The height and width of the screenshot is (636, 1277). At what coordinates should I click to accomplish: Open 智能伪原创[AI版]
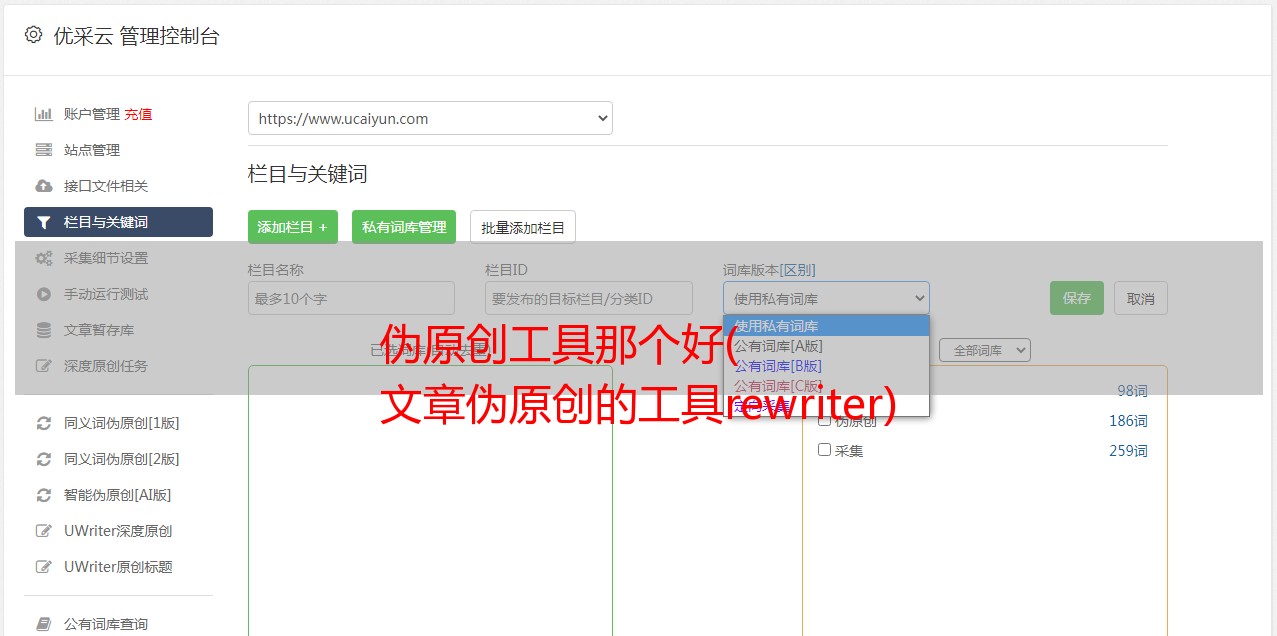(118, 495)
